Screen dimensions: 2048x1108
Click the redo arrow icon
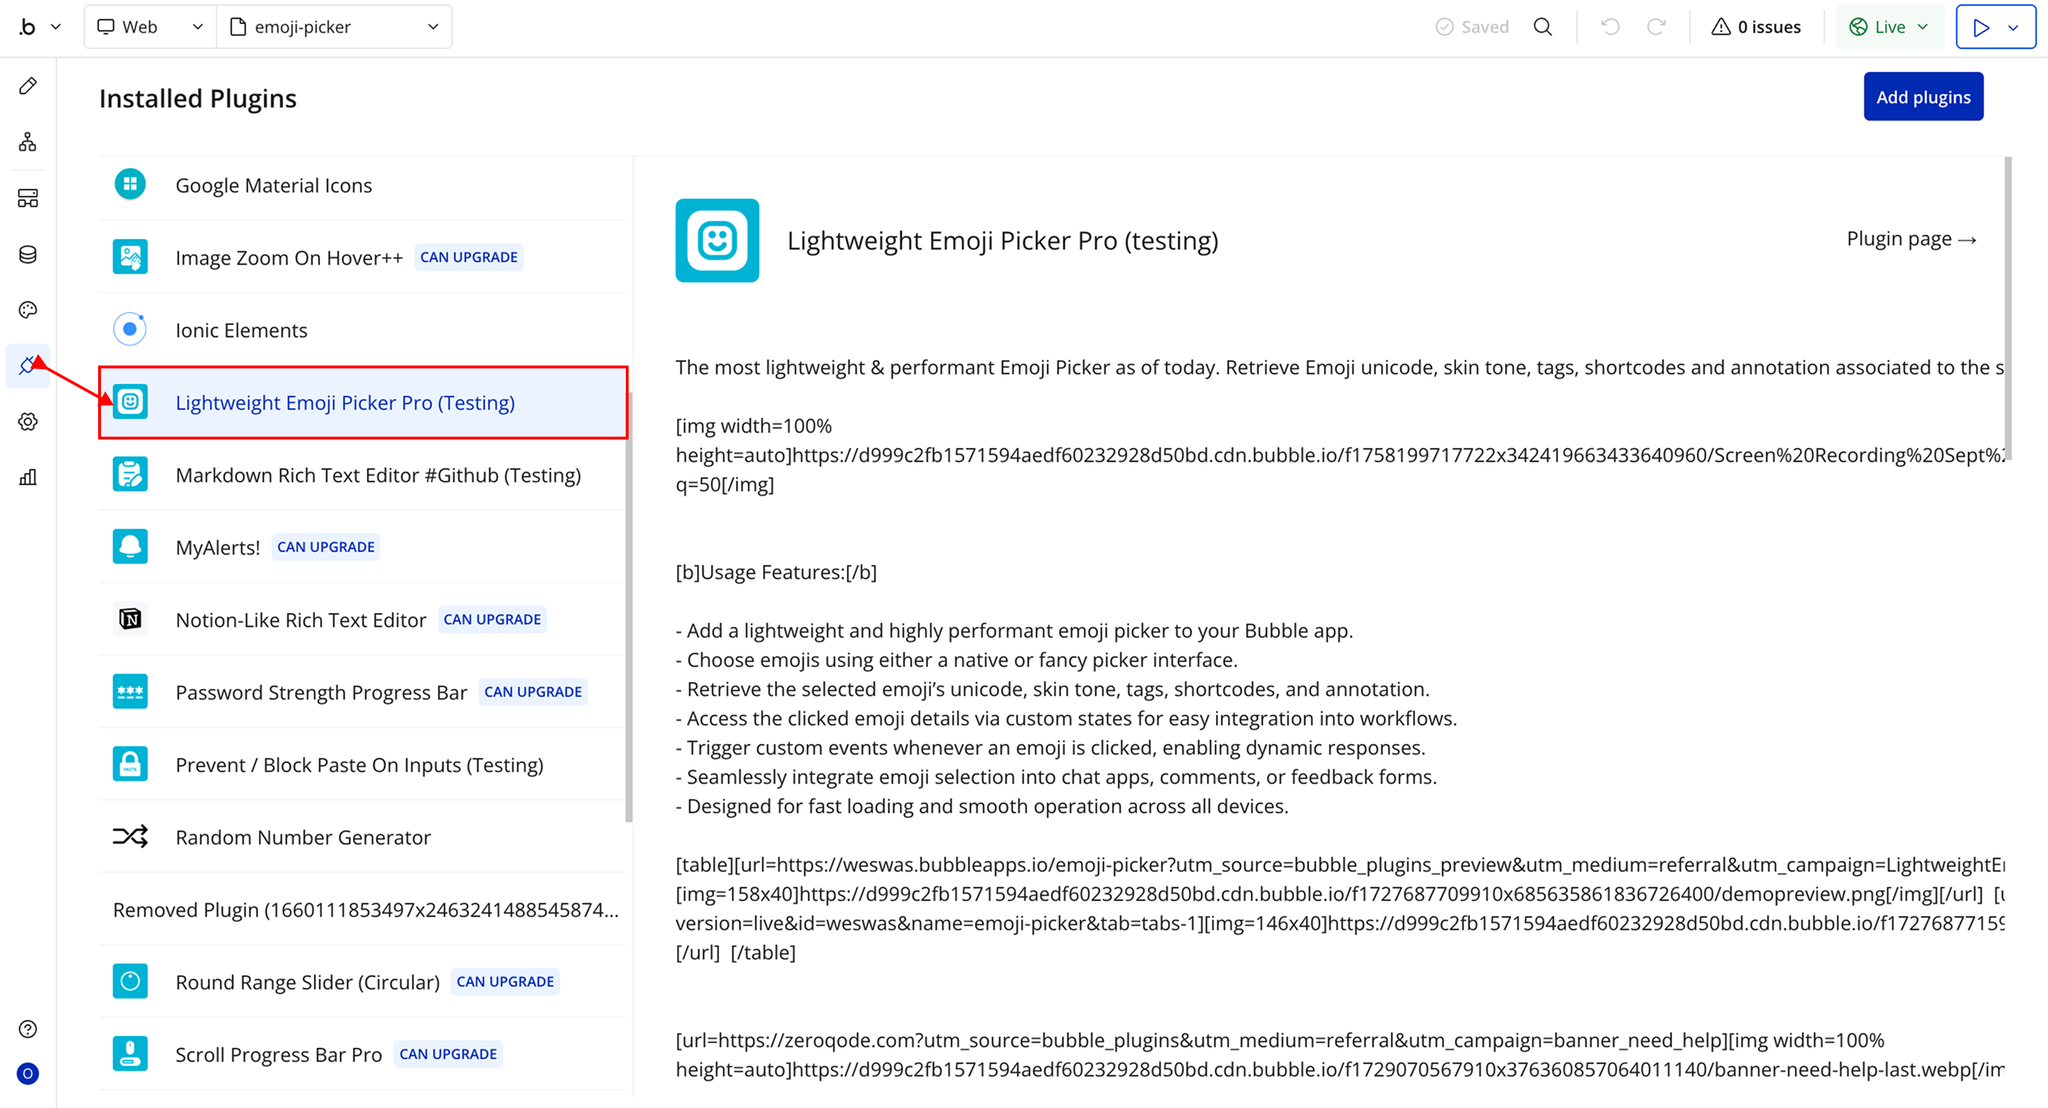coord(1656,27)
